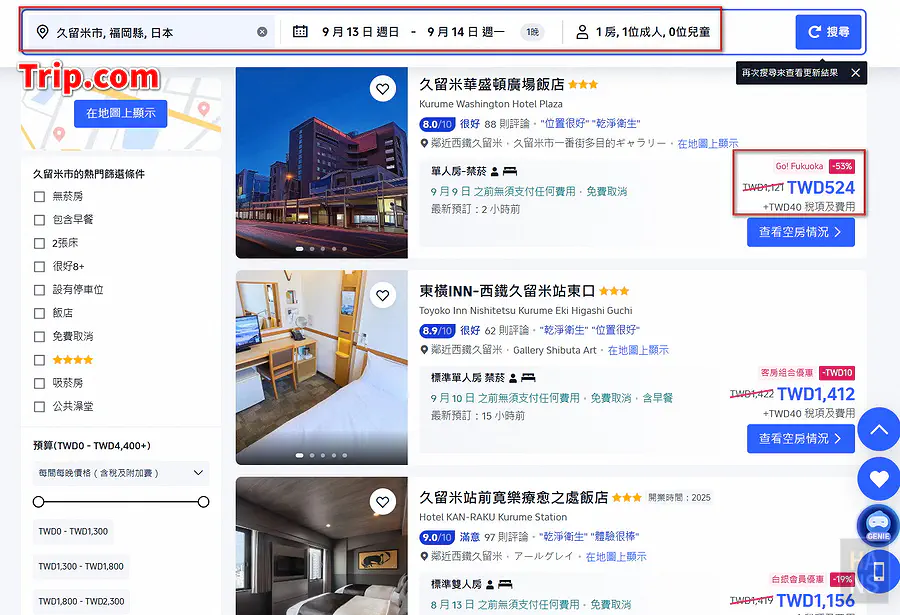This screenshot has height=615, width=900.
Task: Click the TWD524 price for Washington Hotel
Action: click(x=821, y=188)
